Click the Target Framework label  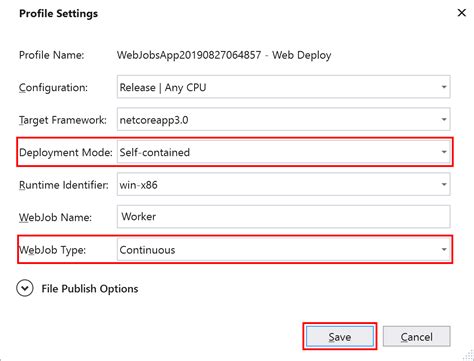63,120
